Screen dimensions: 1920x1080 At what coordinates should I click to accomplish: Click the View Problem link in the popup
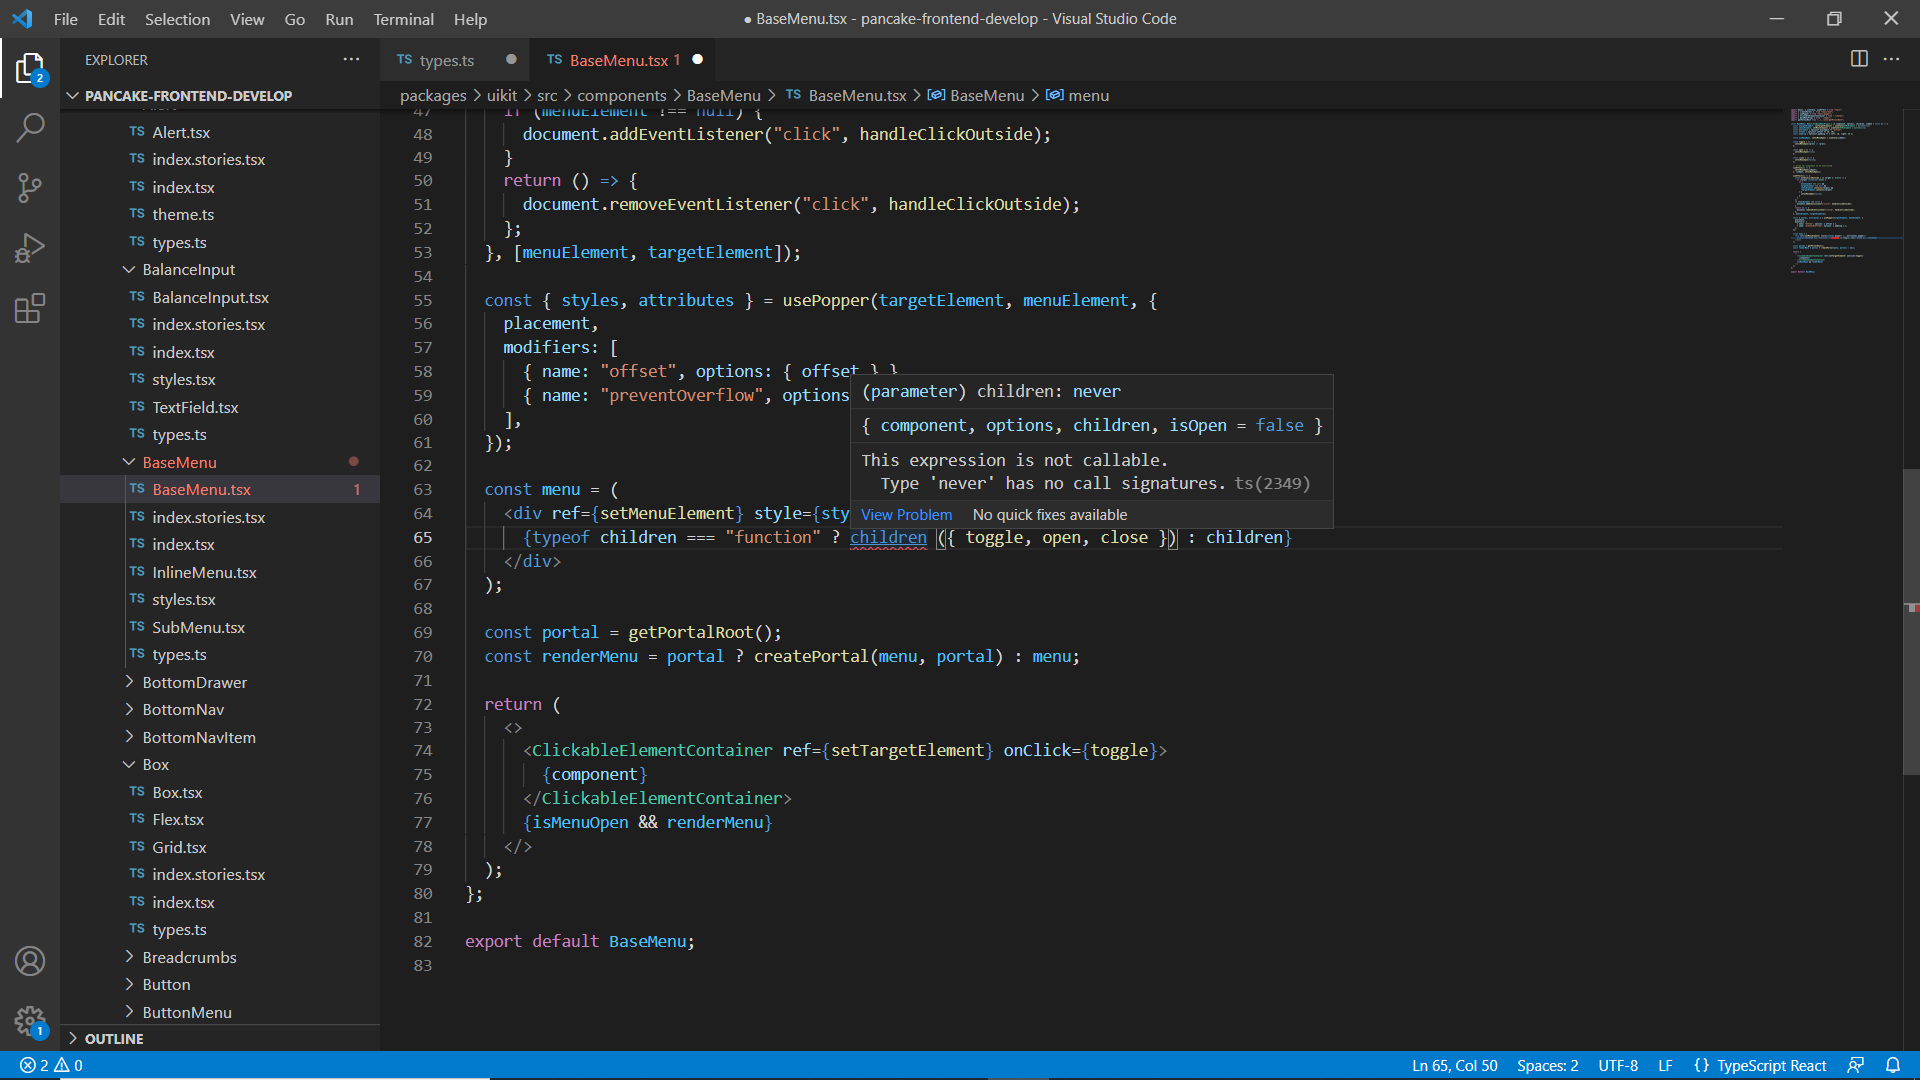(x=905, y=514)
